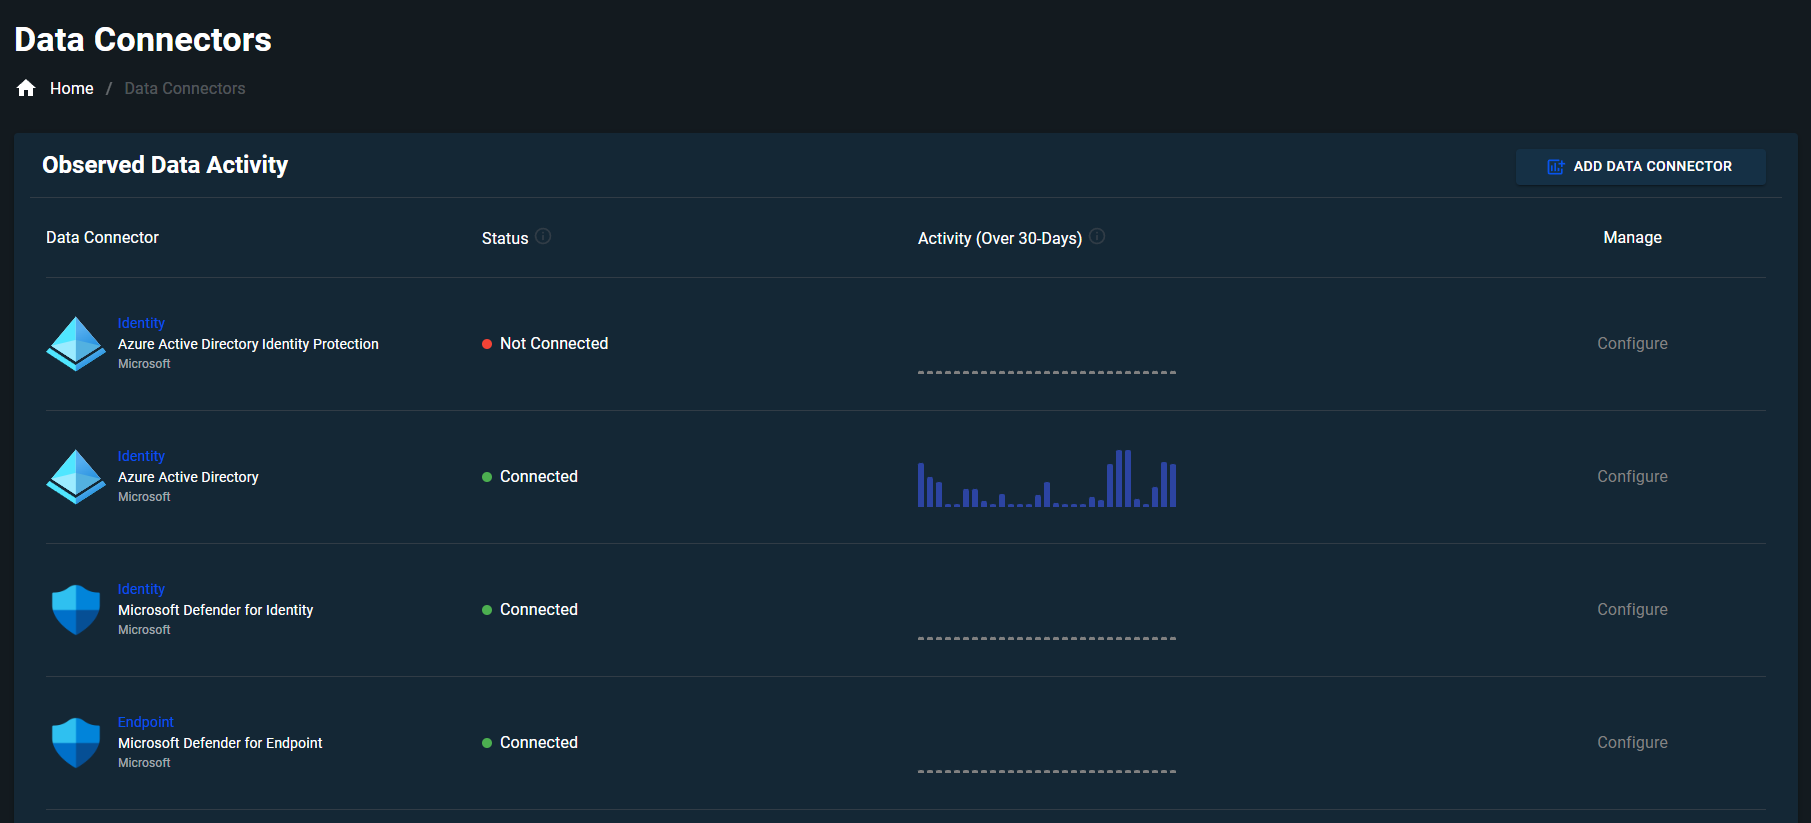This screenshot has height=823, width=1811.
Task: Click Microsoft vendor label under Identity Protection
Action: [144, 364]
